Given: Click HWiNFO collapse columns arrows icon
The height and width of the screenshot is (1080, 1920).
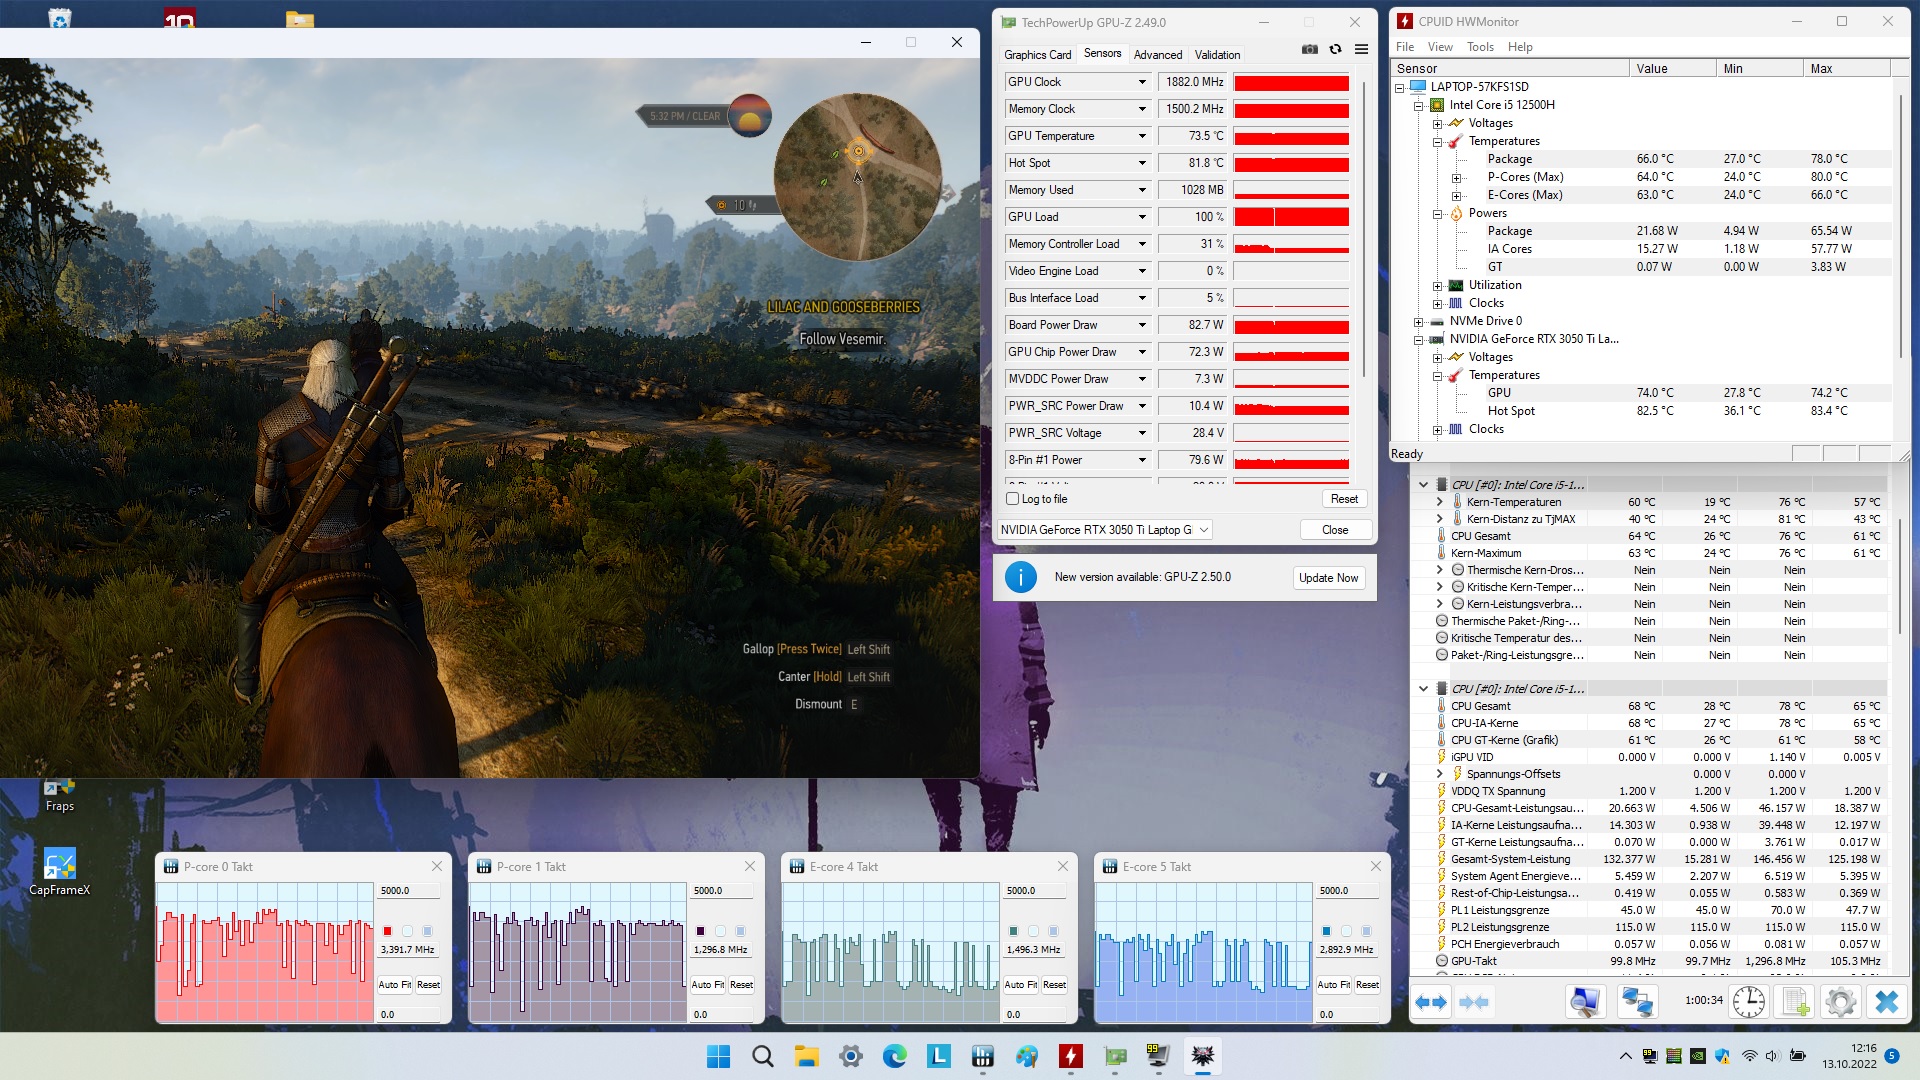Looking at the screenshot, I should pos(1474,1002).
